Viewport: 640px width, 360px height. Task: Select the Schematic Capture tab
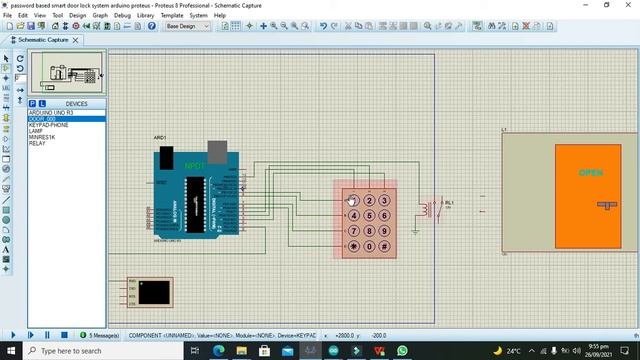pyautogui.click(x=43, y=40)
